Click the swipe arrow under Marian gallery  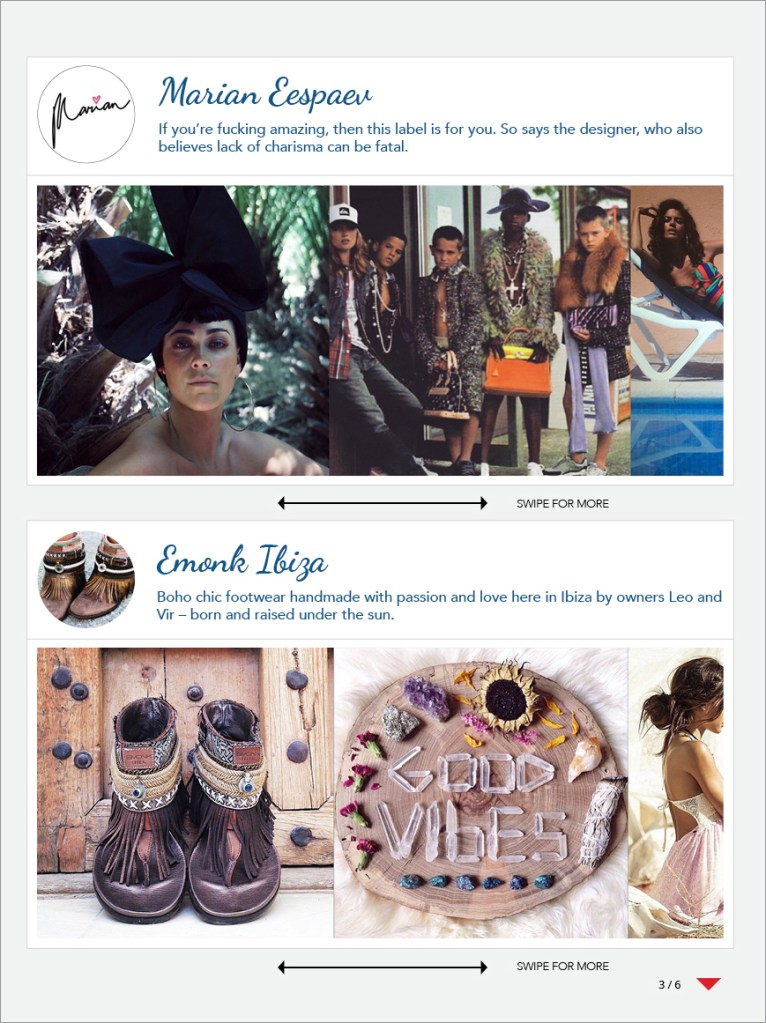[x=382, y=503]
